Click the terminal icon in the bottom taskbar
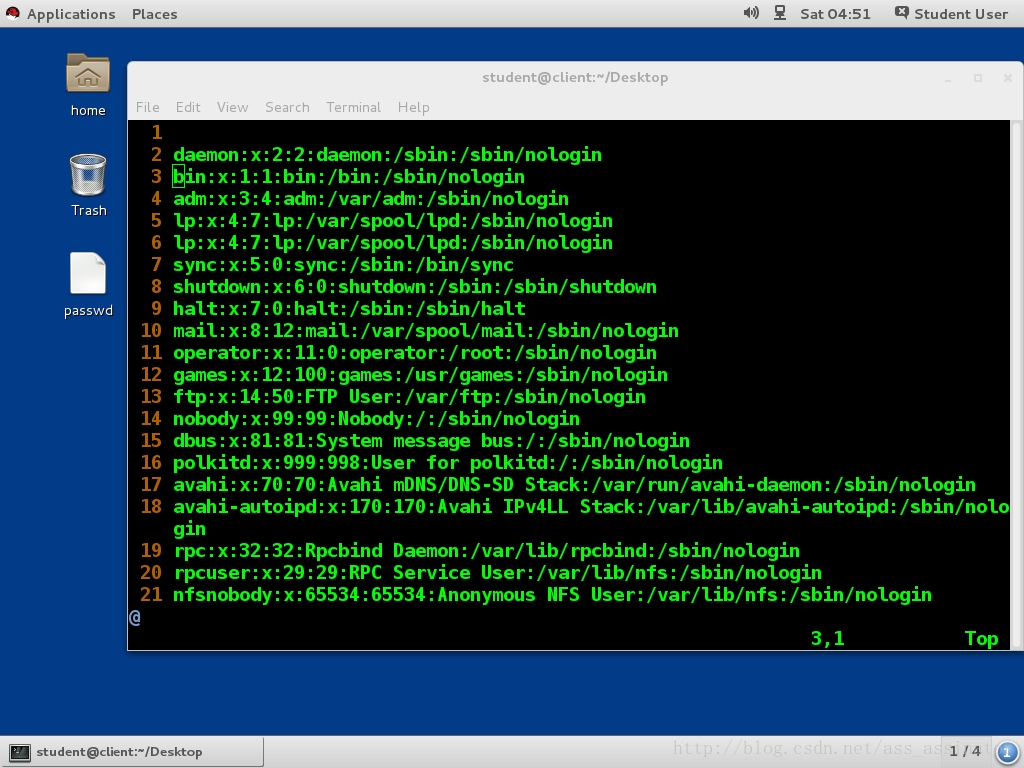The image size is (1024, 768). [20, 752]
